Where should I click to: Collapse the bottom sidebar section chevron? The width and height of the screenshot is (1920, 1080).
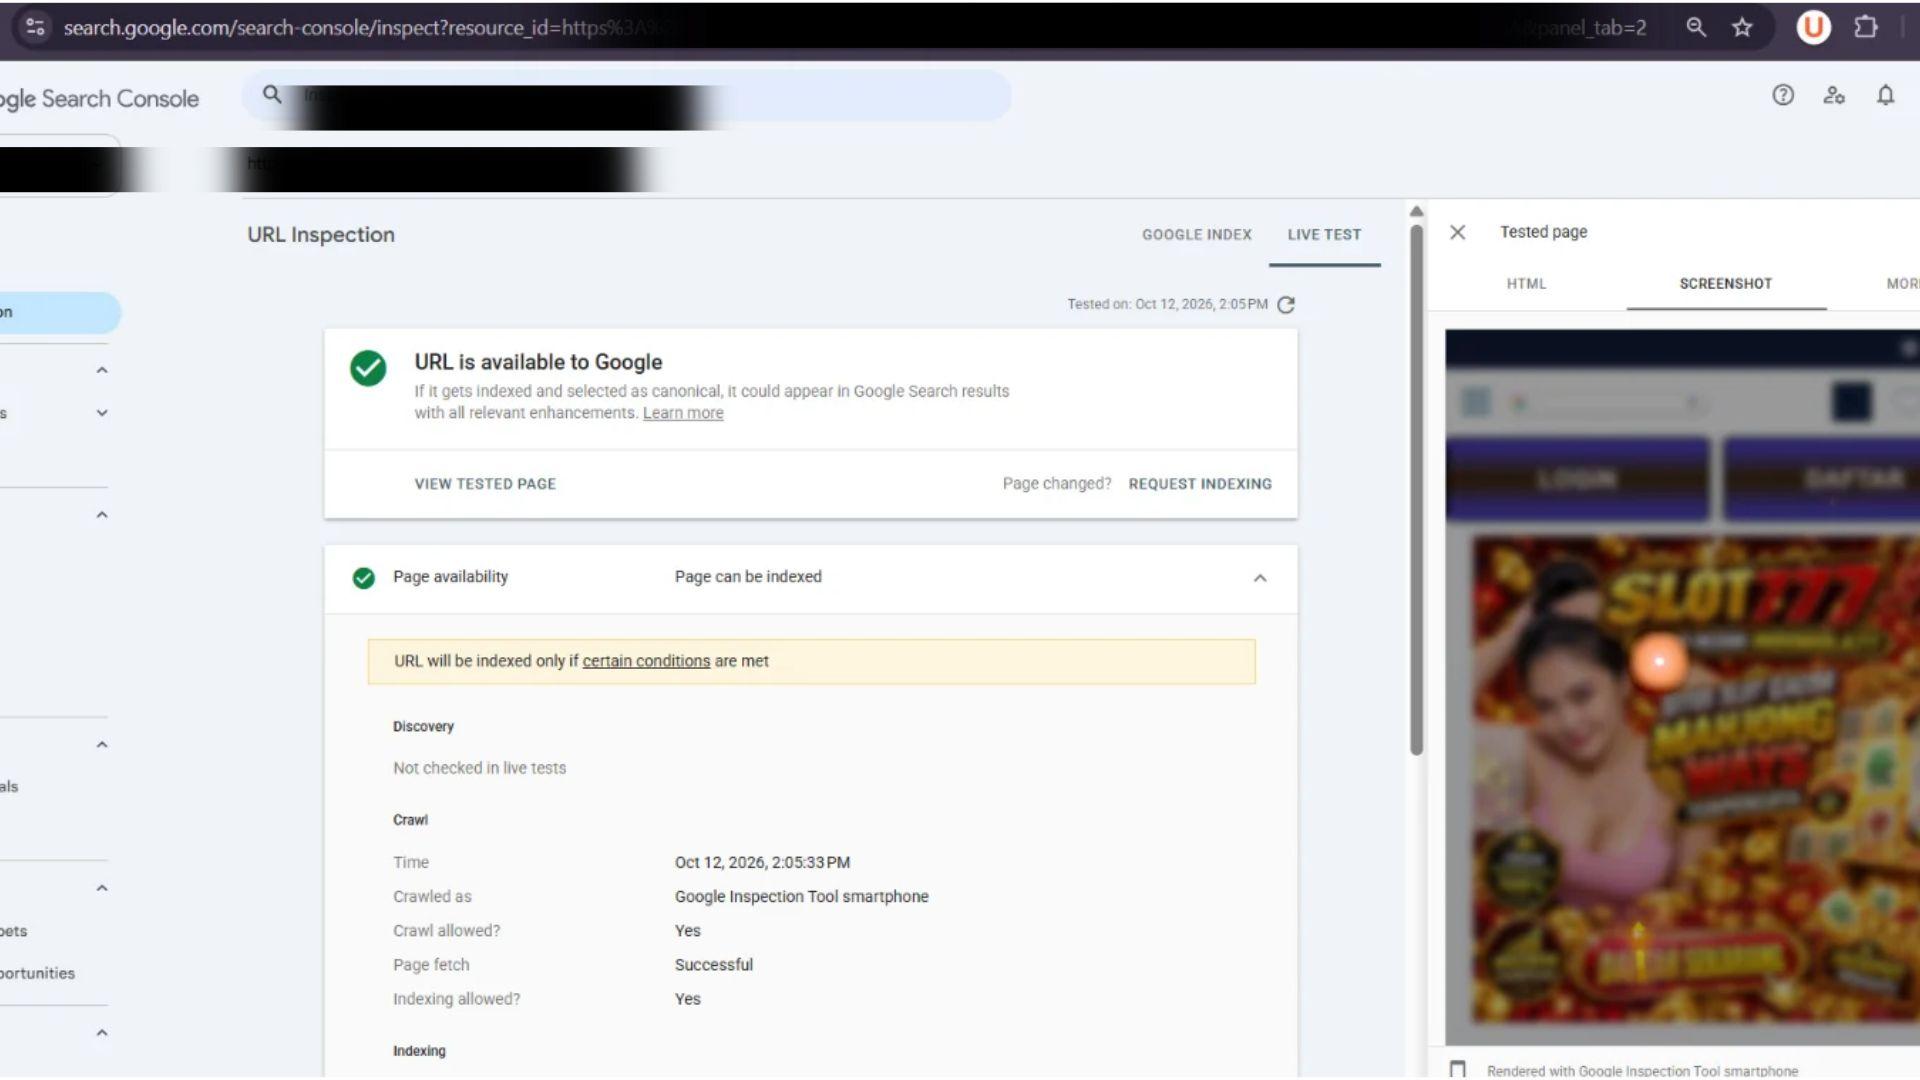(102, 1033)
